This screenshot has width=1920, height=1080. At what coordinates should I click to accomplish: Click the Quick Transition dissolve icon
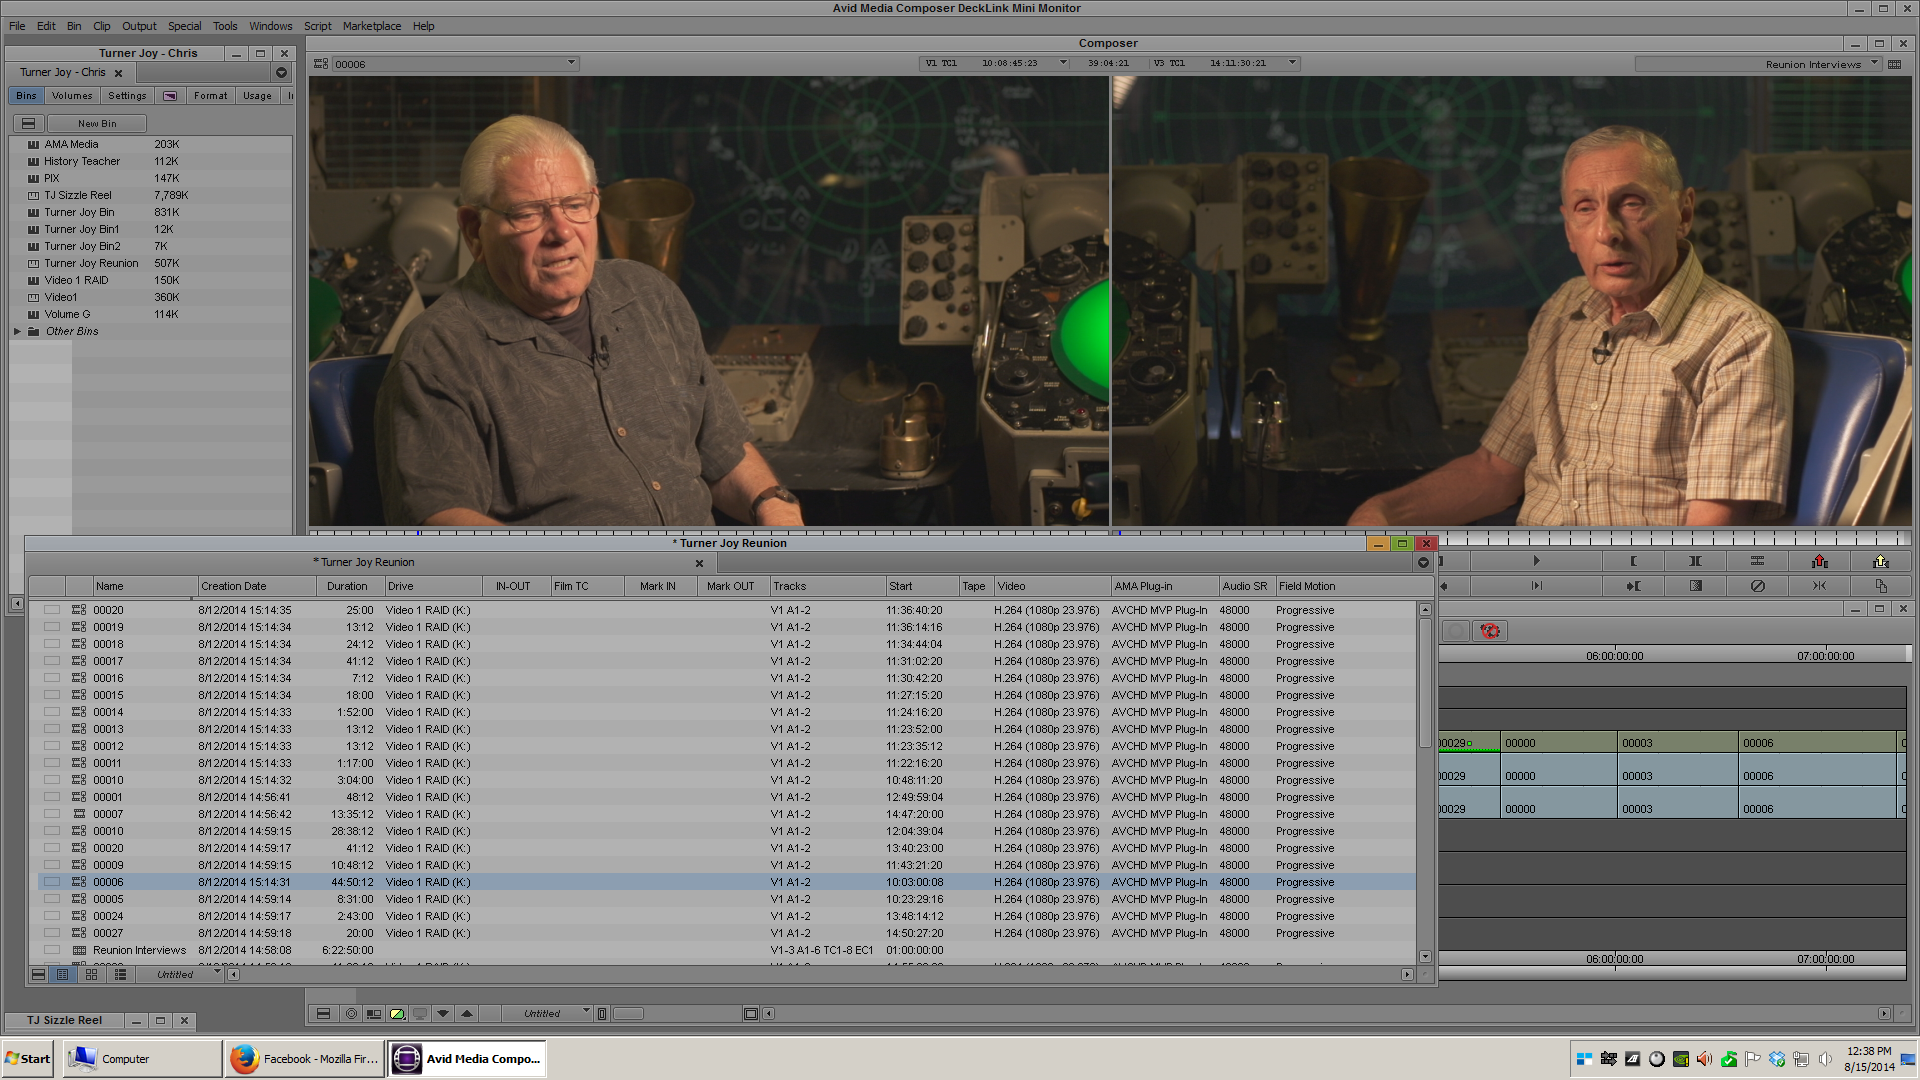1696,586
